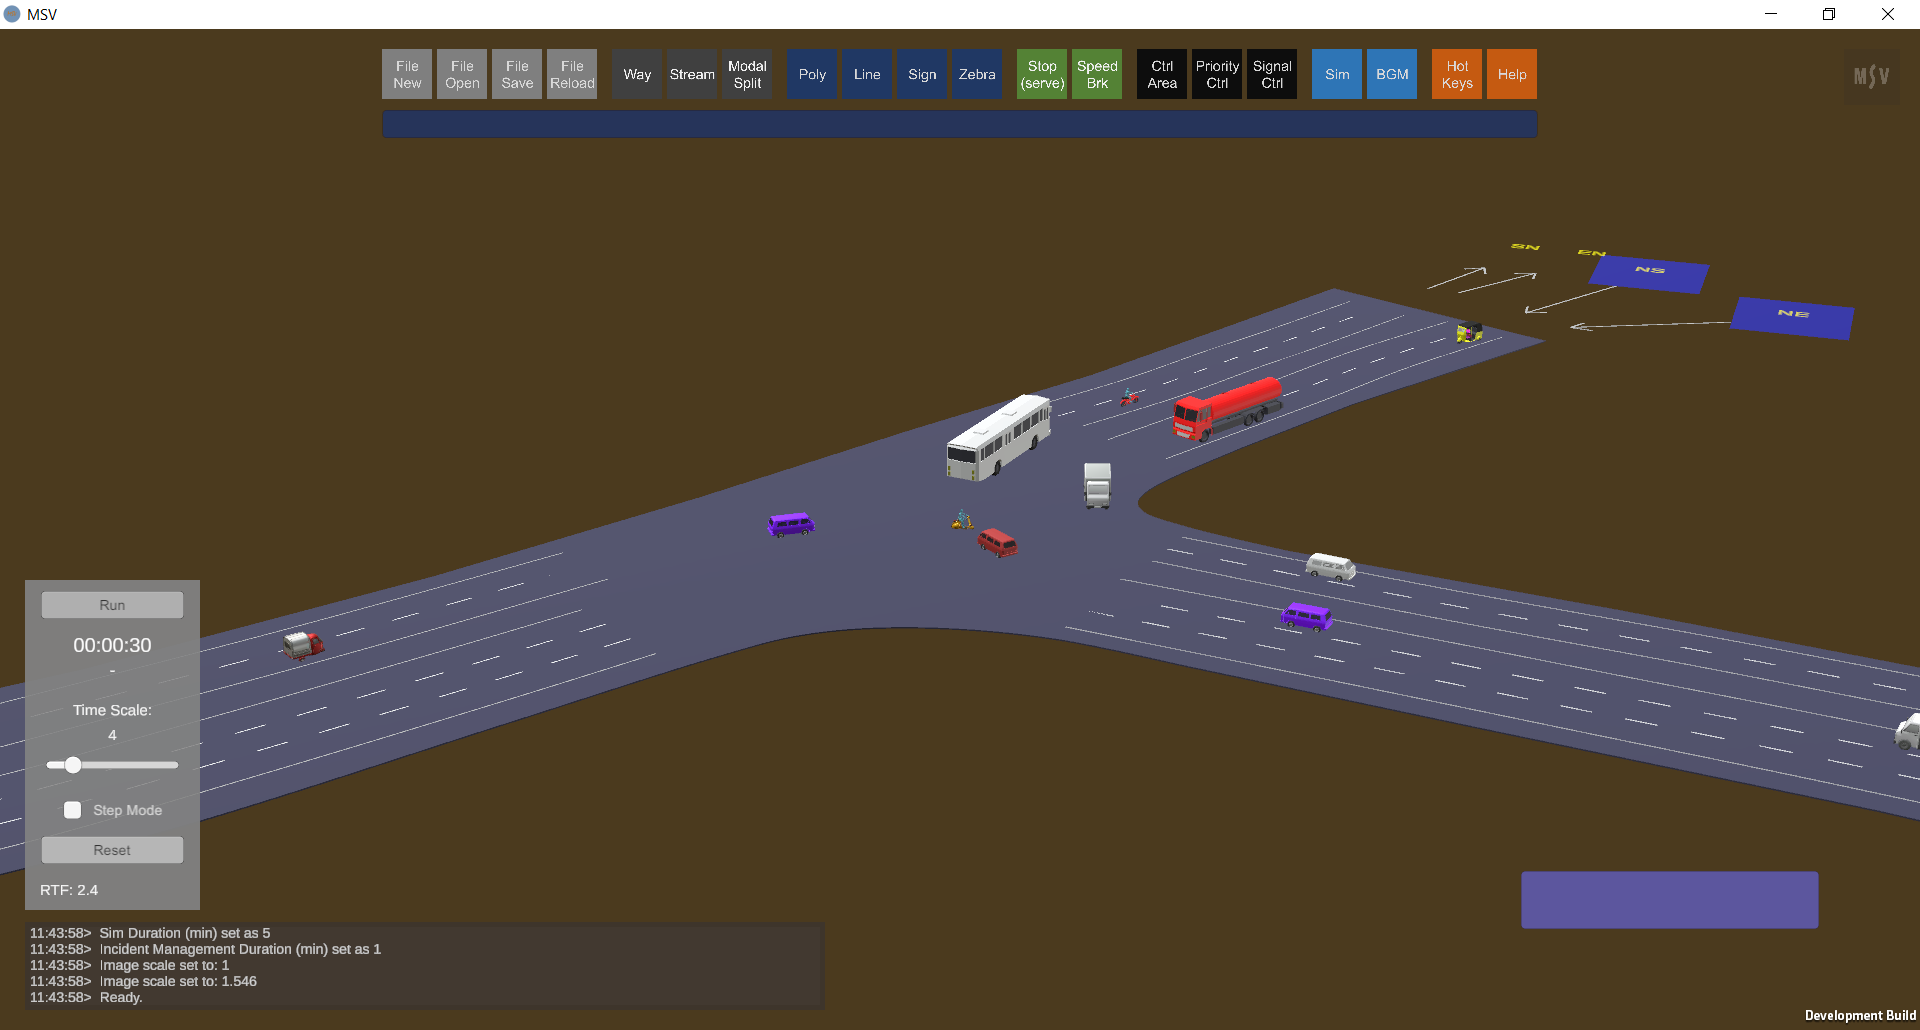Open the Stream settings
The width and height of the screenshot is (1920, 1030).
tap(692, 74)
